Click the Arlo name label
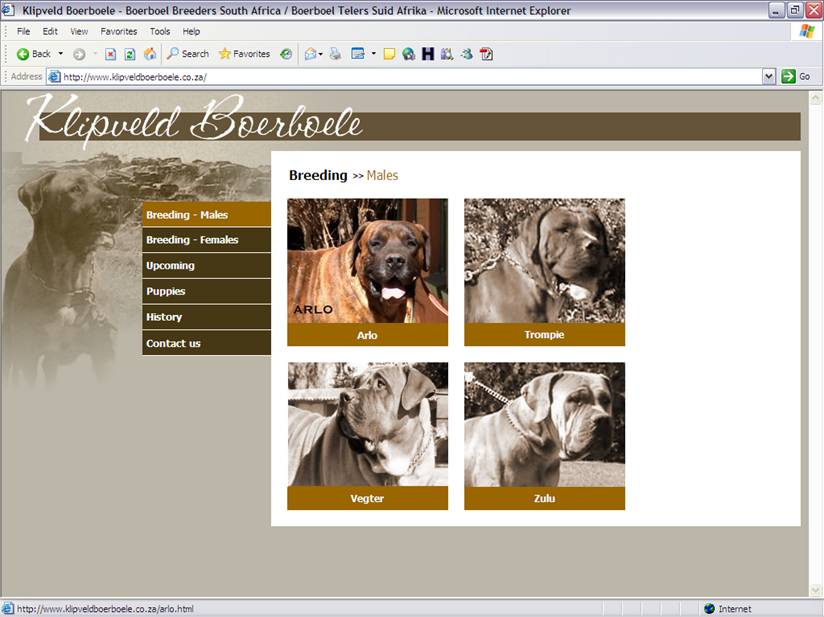Image resolution: width=824 pixels, height=617 pixels. pyautogui.click(x=367, y=335)
